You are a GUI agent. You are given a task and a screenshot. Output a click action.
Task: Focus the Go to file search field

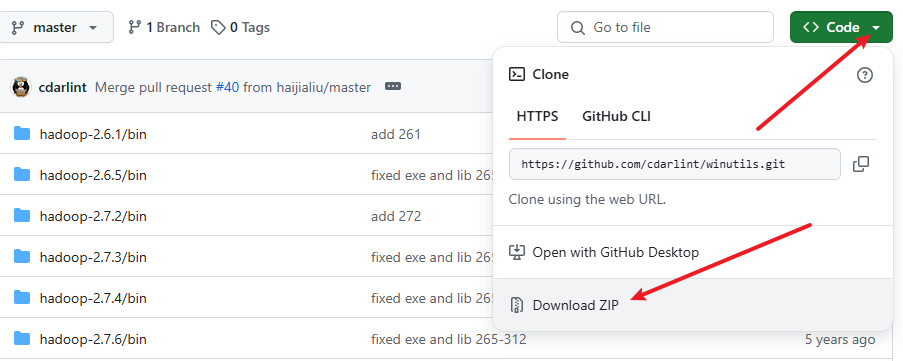tap(665, 27)
